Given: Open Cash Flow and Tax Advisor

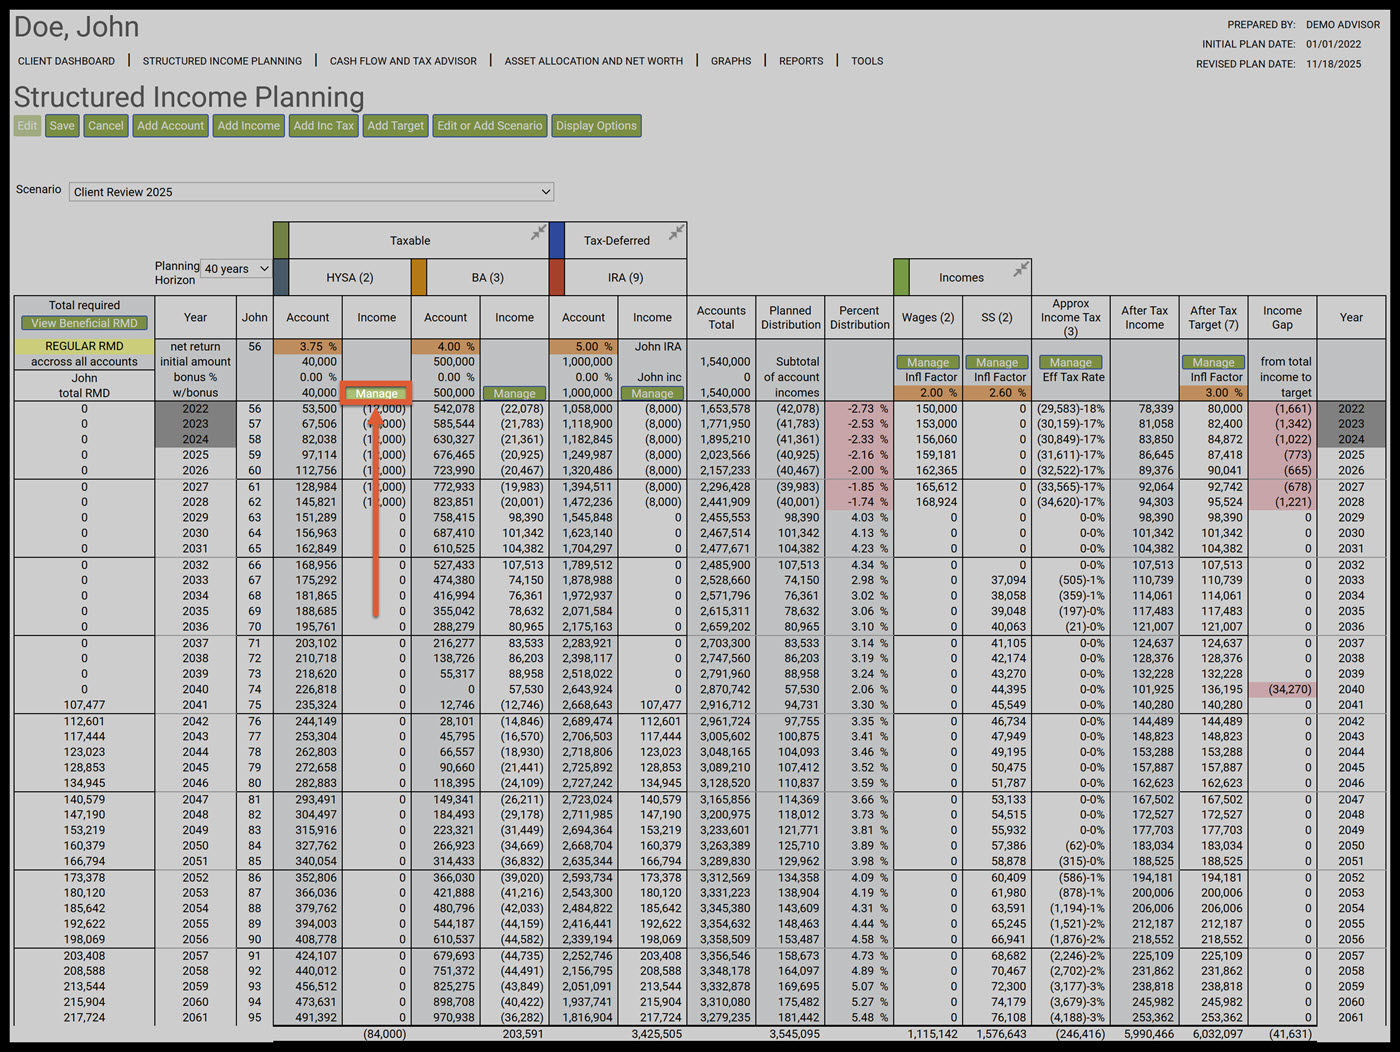Looking at the screenshot, I should (x=403, y=61).
